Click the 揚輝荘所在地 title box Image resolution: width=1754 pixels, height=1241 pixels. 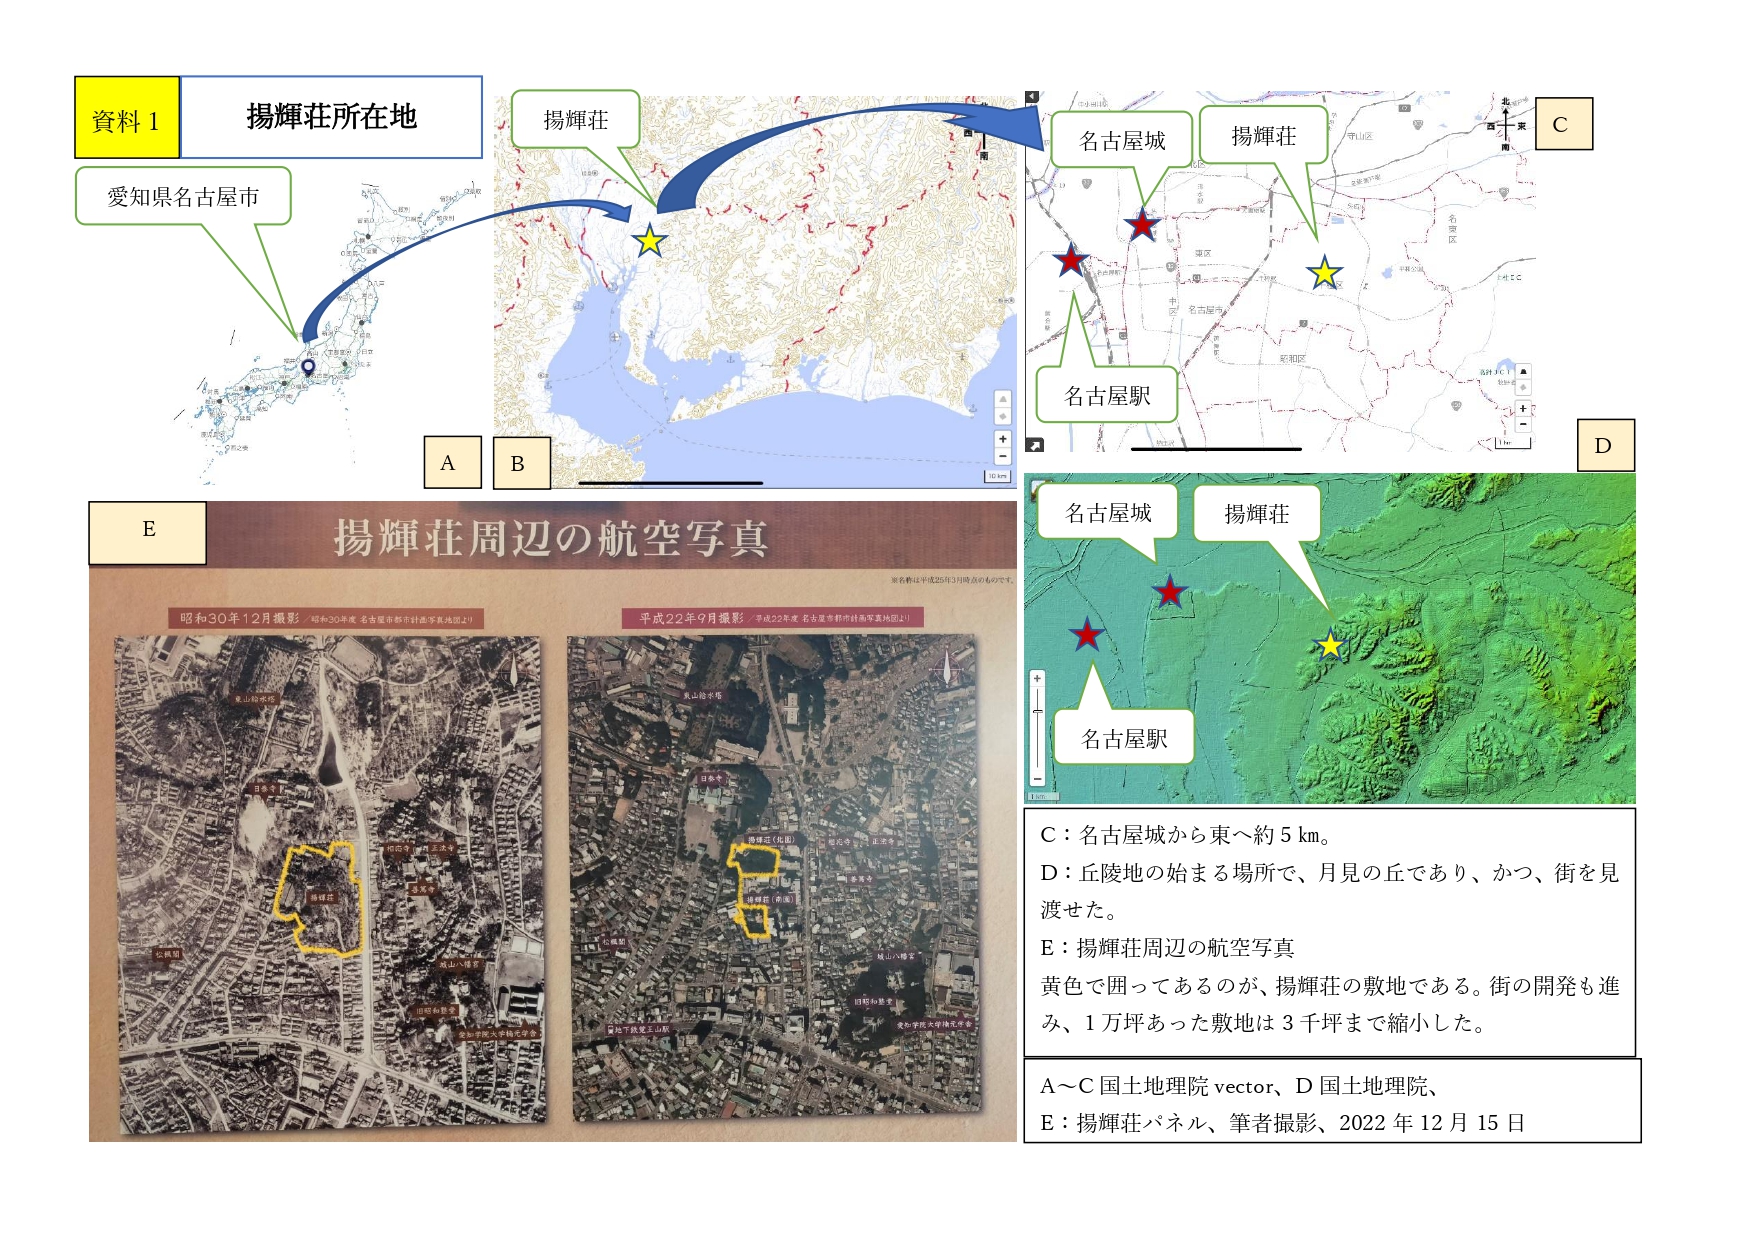point(331,117)
